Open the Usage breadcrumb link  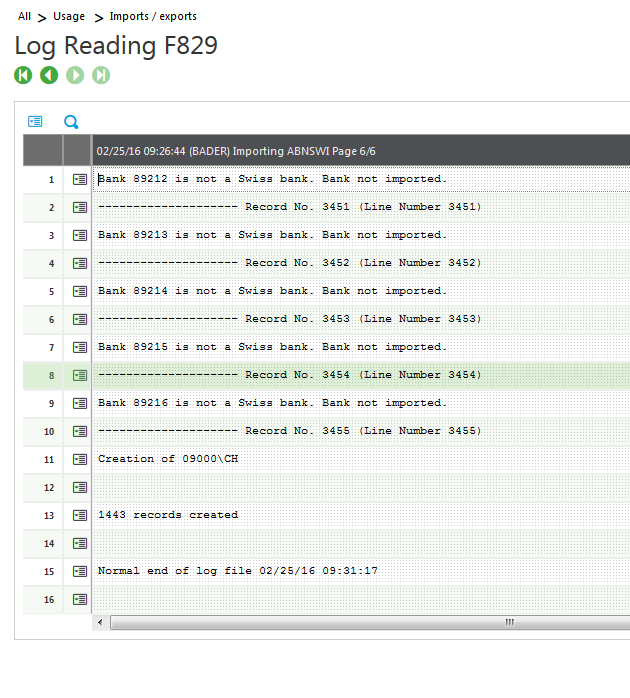click(69, 16)
